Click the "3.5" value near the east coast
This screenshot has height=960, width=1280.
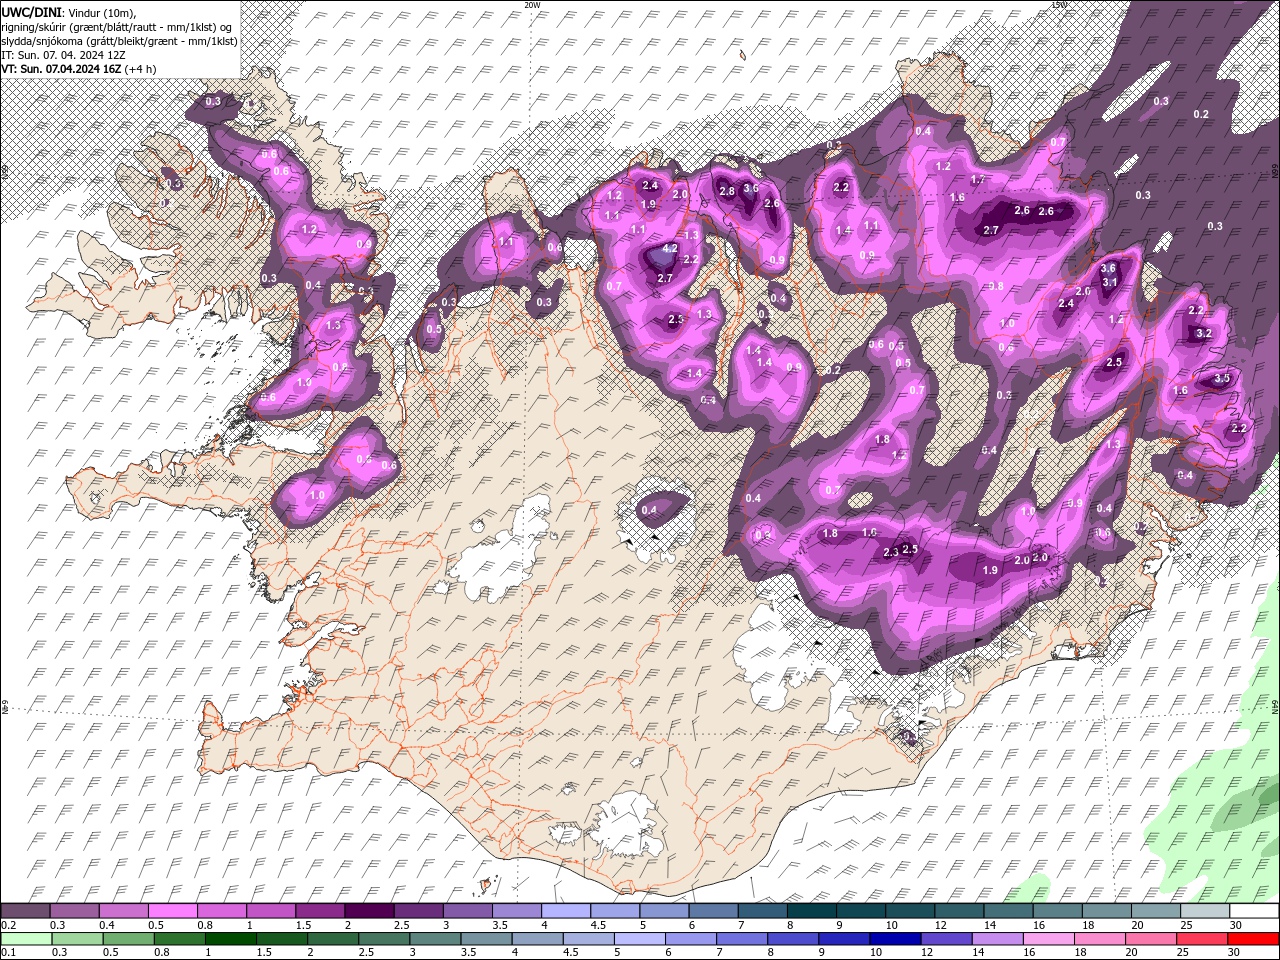click(1222, 379)
